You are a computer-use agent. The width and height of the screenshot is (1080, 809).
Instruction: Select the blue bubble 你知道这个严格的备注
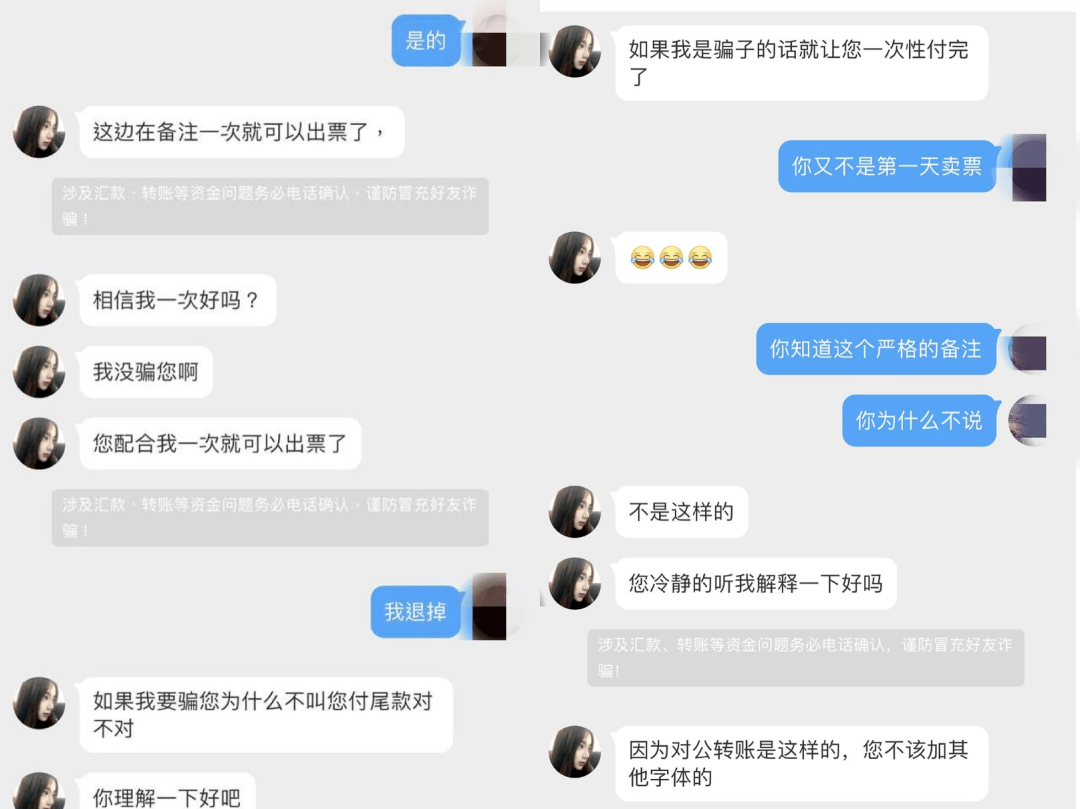tap(876, 349)
